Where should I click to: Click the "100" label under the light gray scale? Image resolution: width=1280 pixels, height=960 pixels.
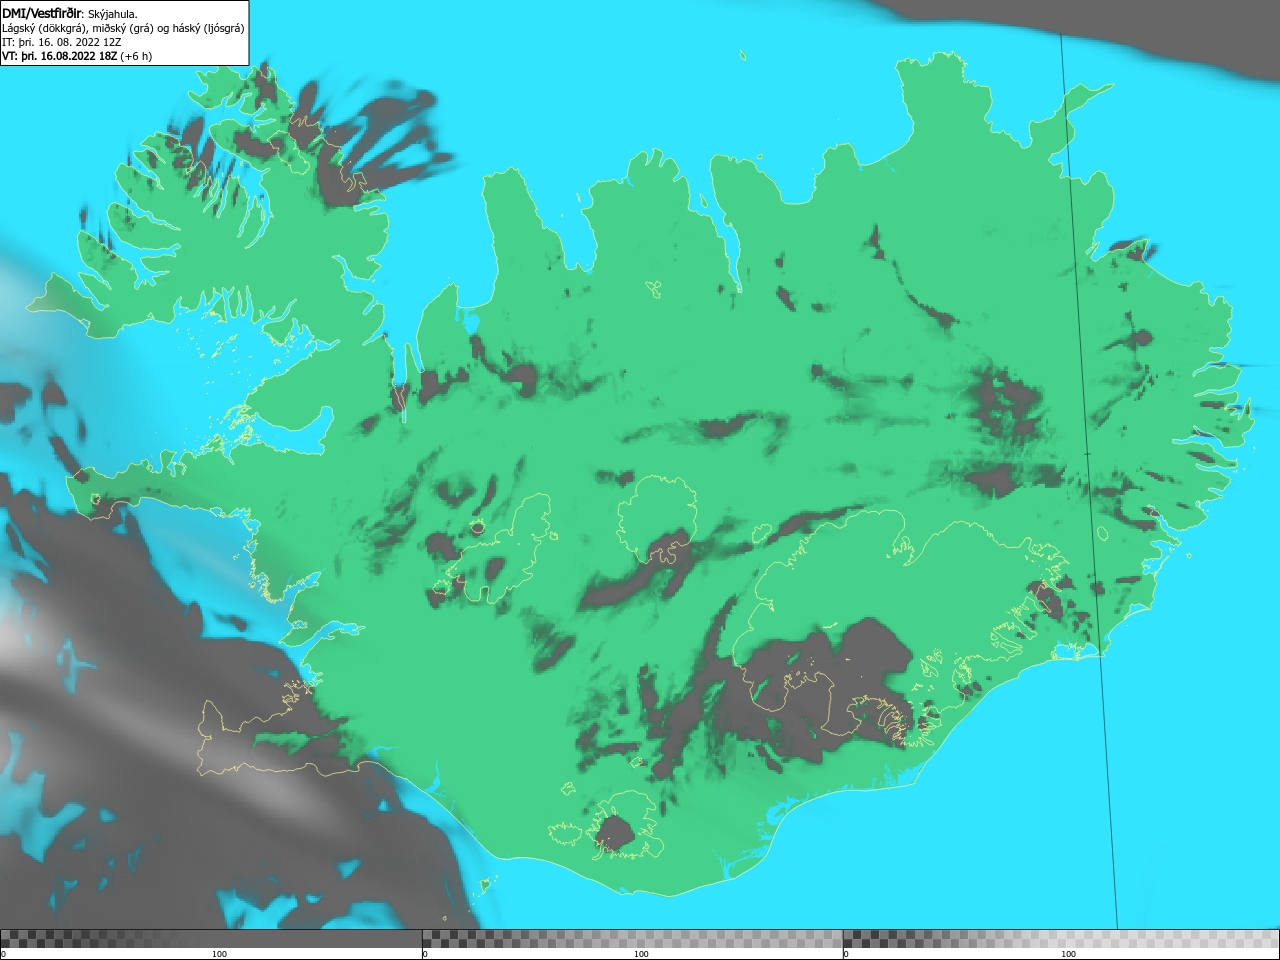(x=1068, y=954)
